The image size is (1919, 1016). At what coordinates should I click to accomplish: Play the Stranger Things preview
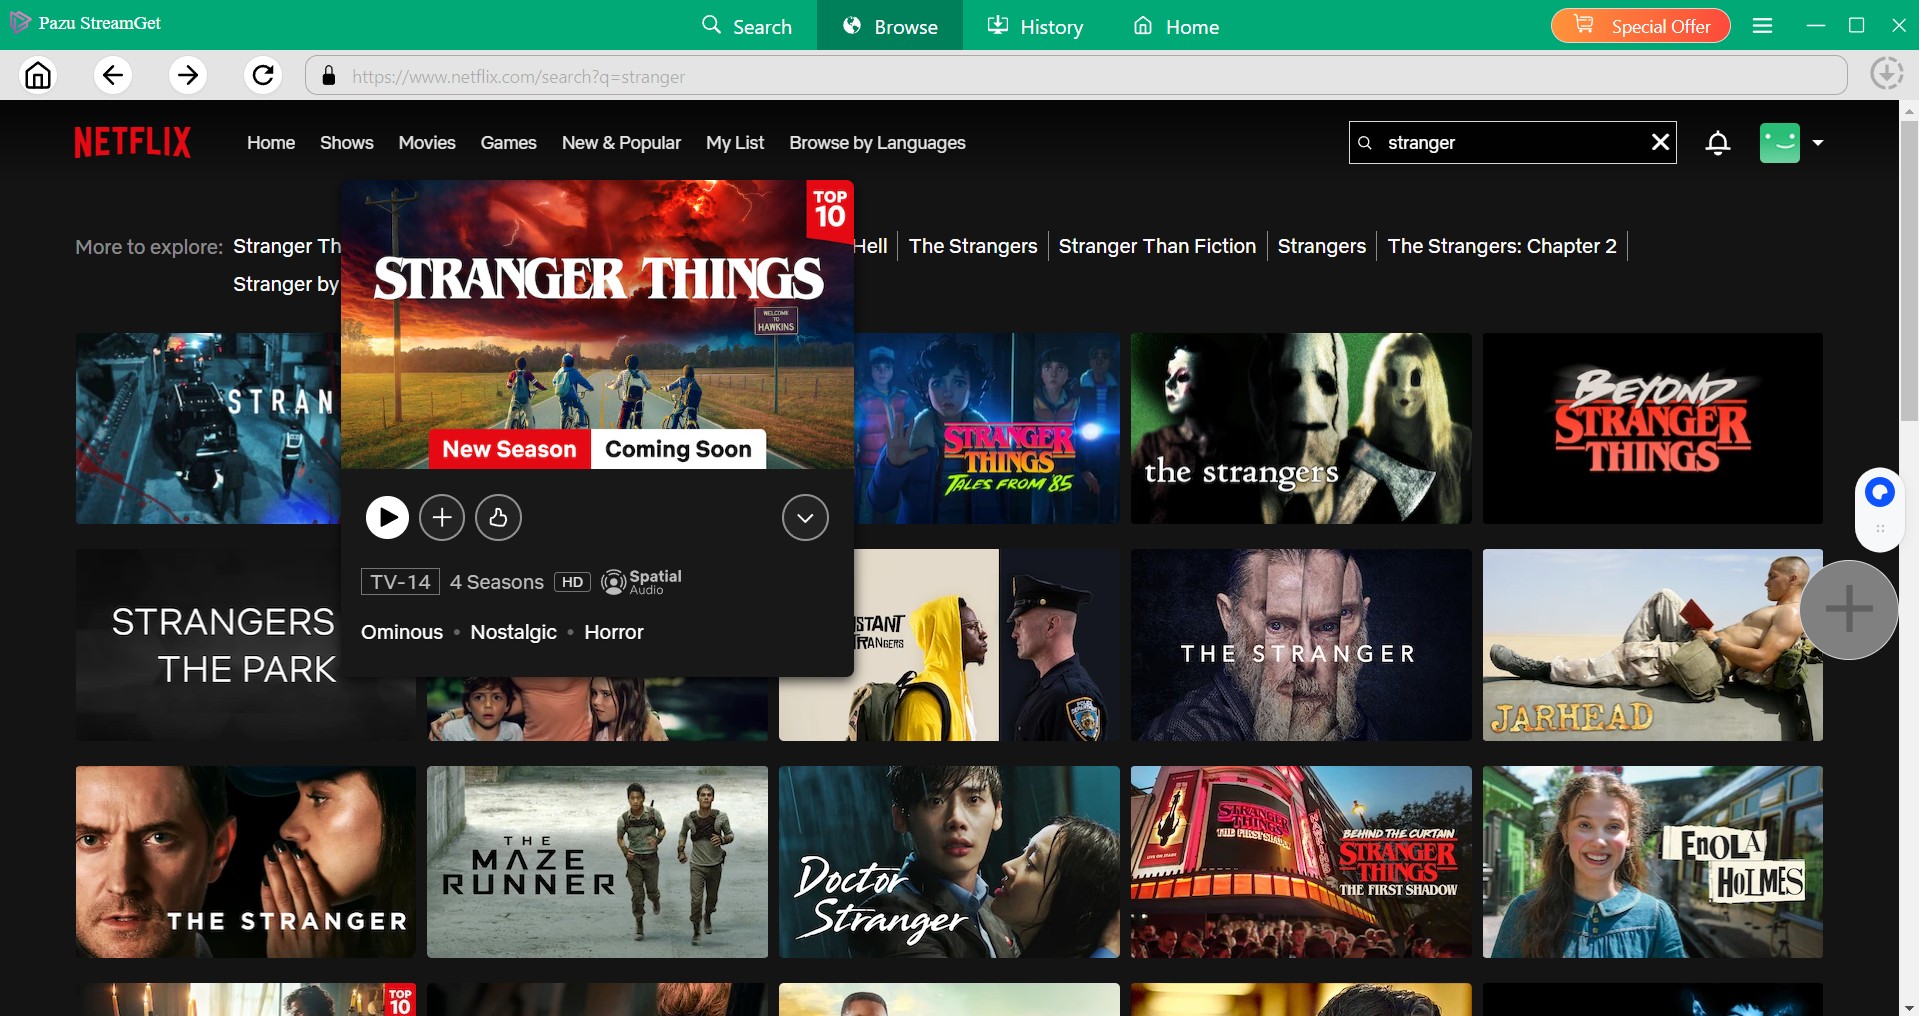[x=387, y=517]
